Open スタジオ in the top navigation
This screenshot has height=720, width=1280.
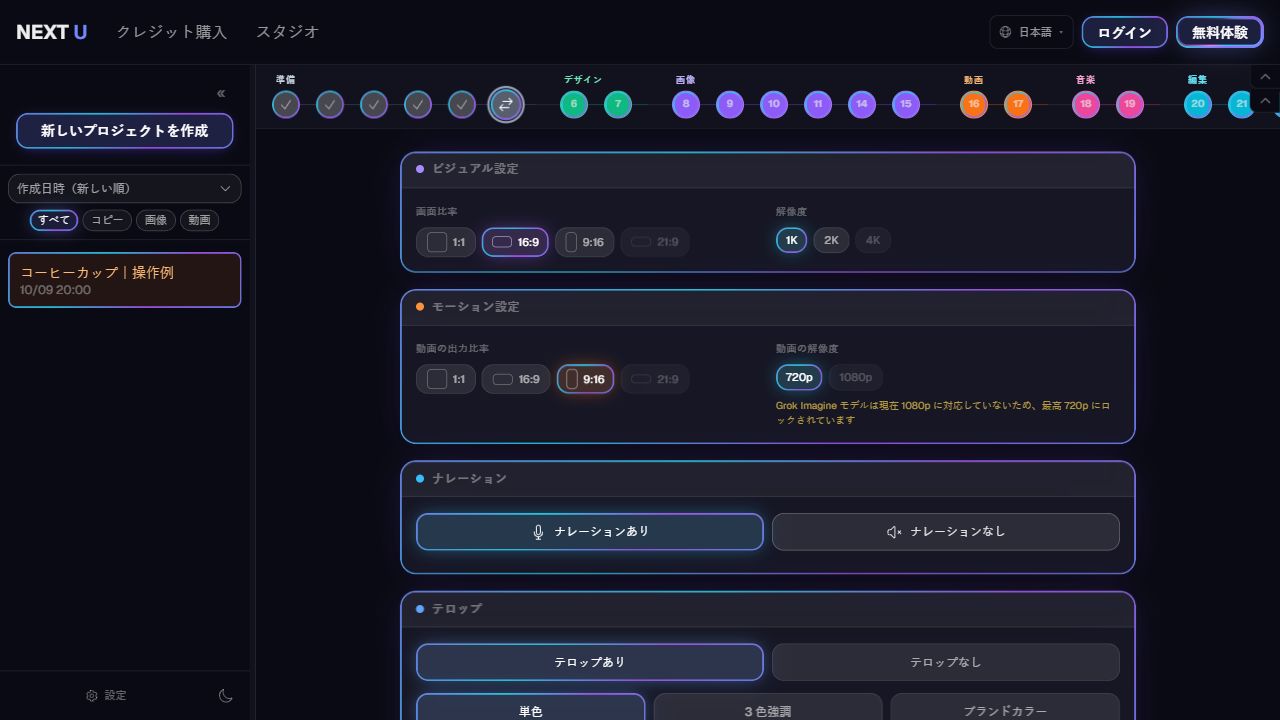(x=288, y=32)
